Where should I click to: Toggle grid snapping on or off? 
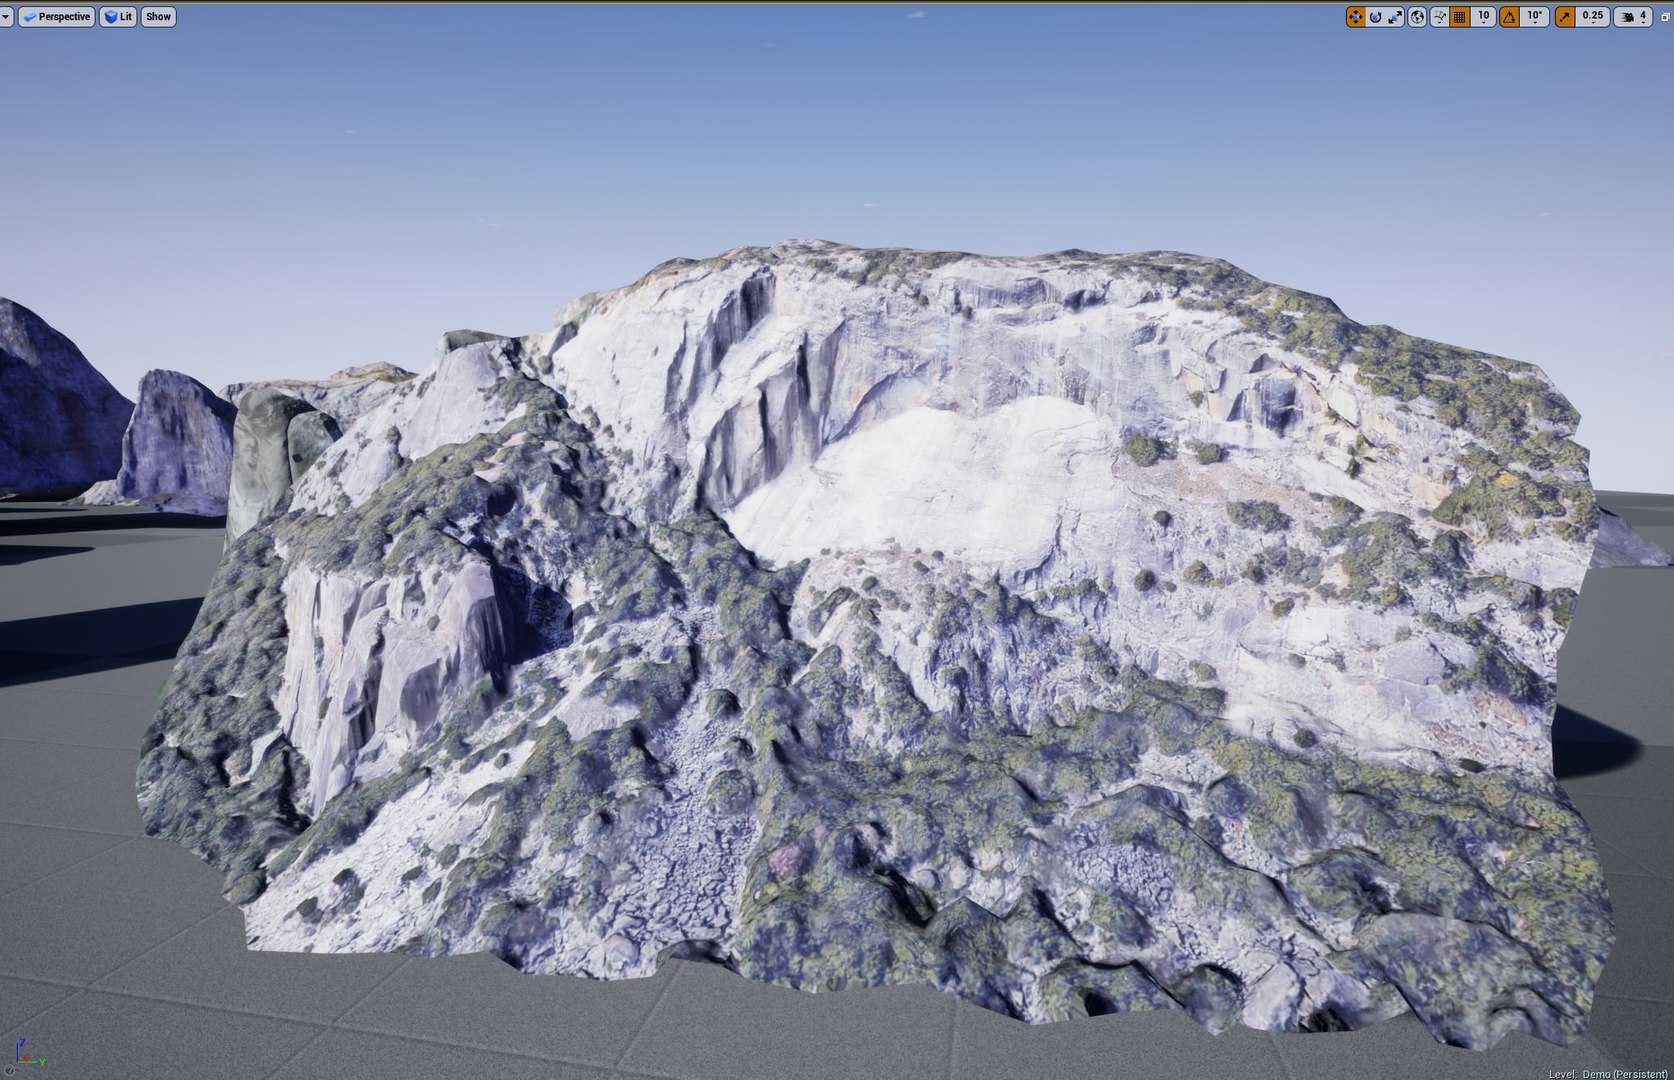tap(1460, 16)
